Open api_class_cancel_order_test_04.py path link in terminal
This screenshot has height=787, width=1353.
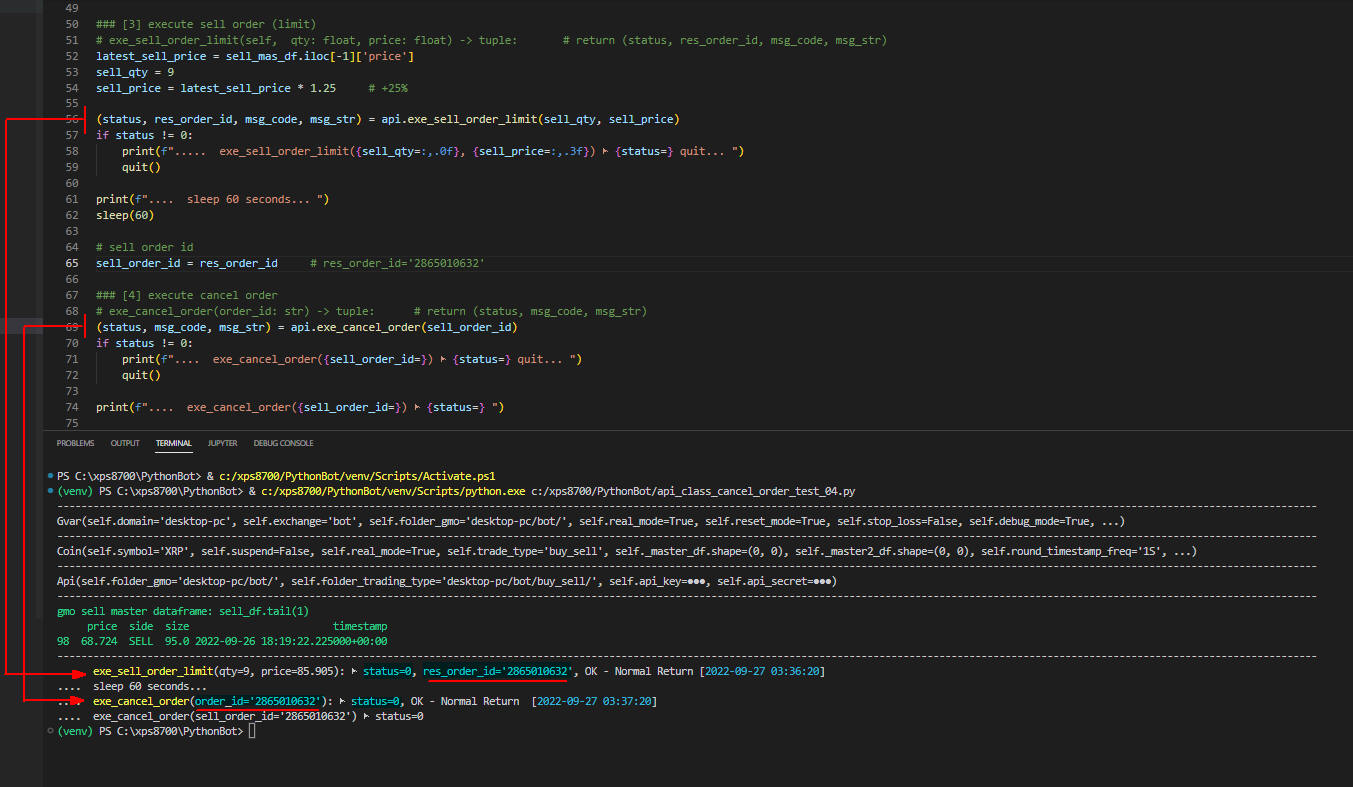pos(693,492)
